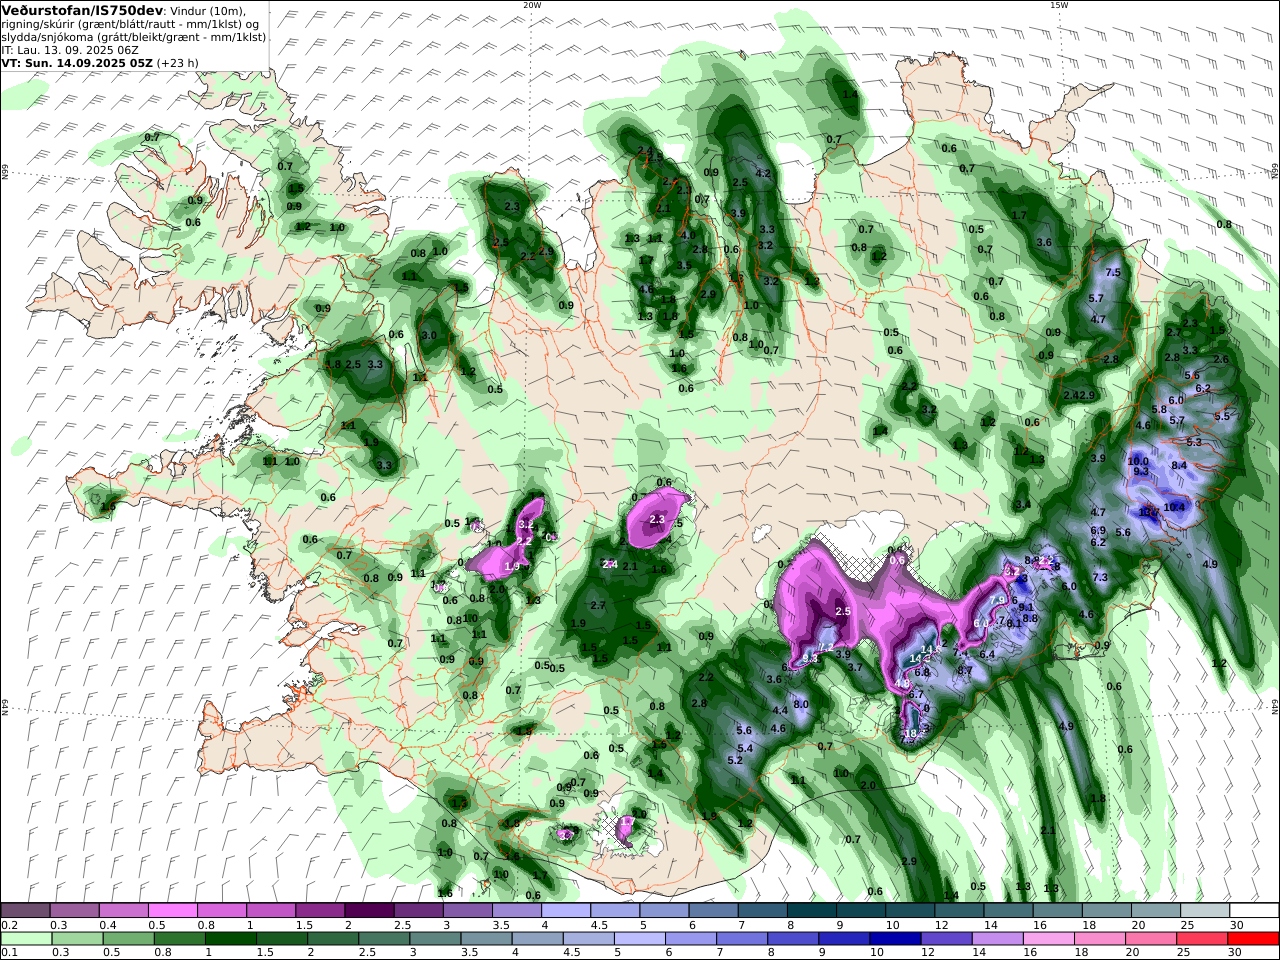1280x960 pixels.
Task: Click the '10.4' precipitation value on the map
Action: point(1174,507)
